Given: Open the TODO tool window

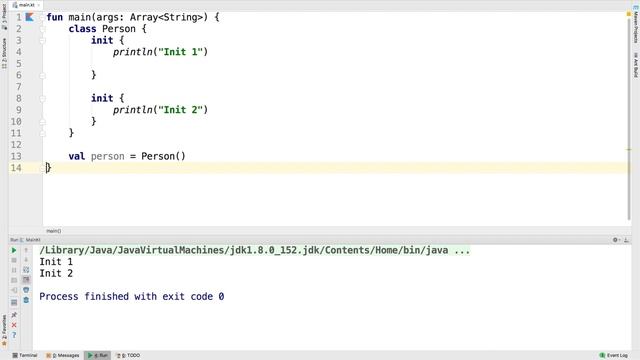Looking at the screenshot, I should coord(128,356).
